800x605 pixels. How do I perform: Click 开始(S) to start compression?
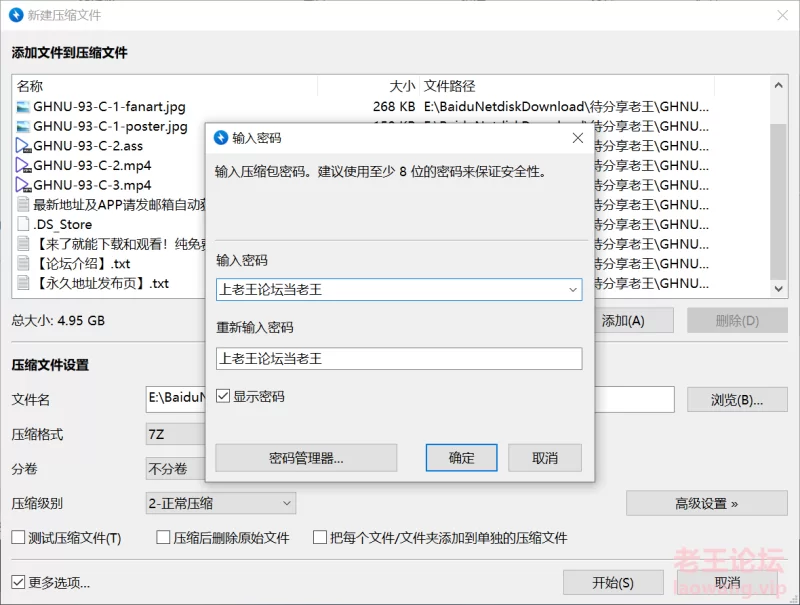613,582
